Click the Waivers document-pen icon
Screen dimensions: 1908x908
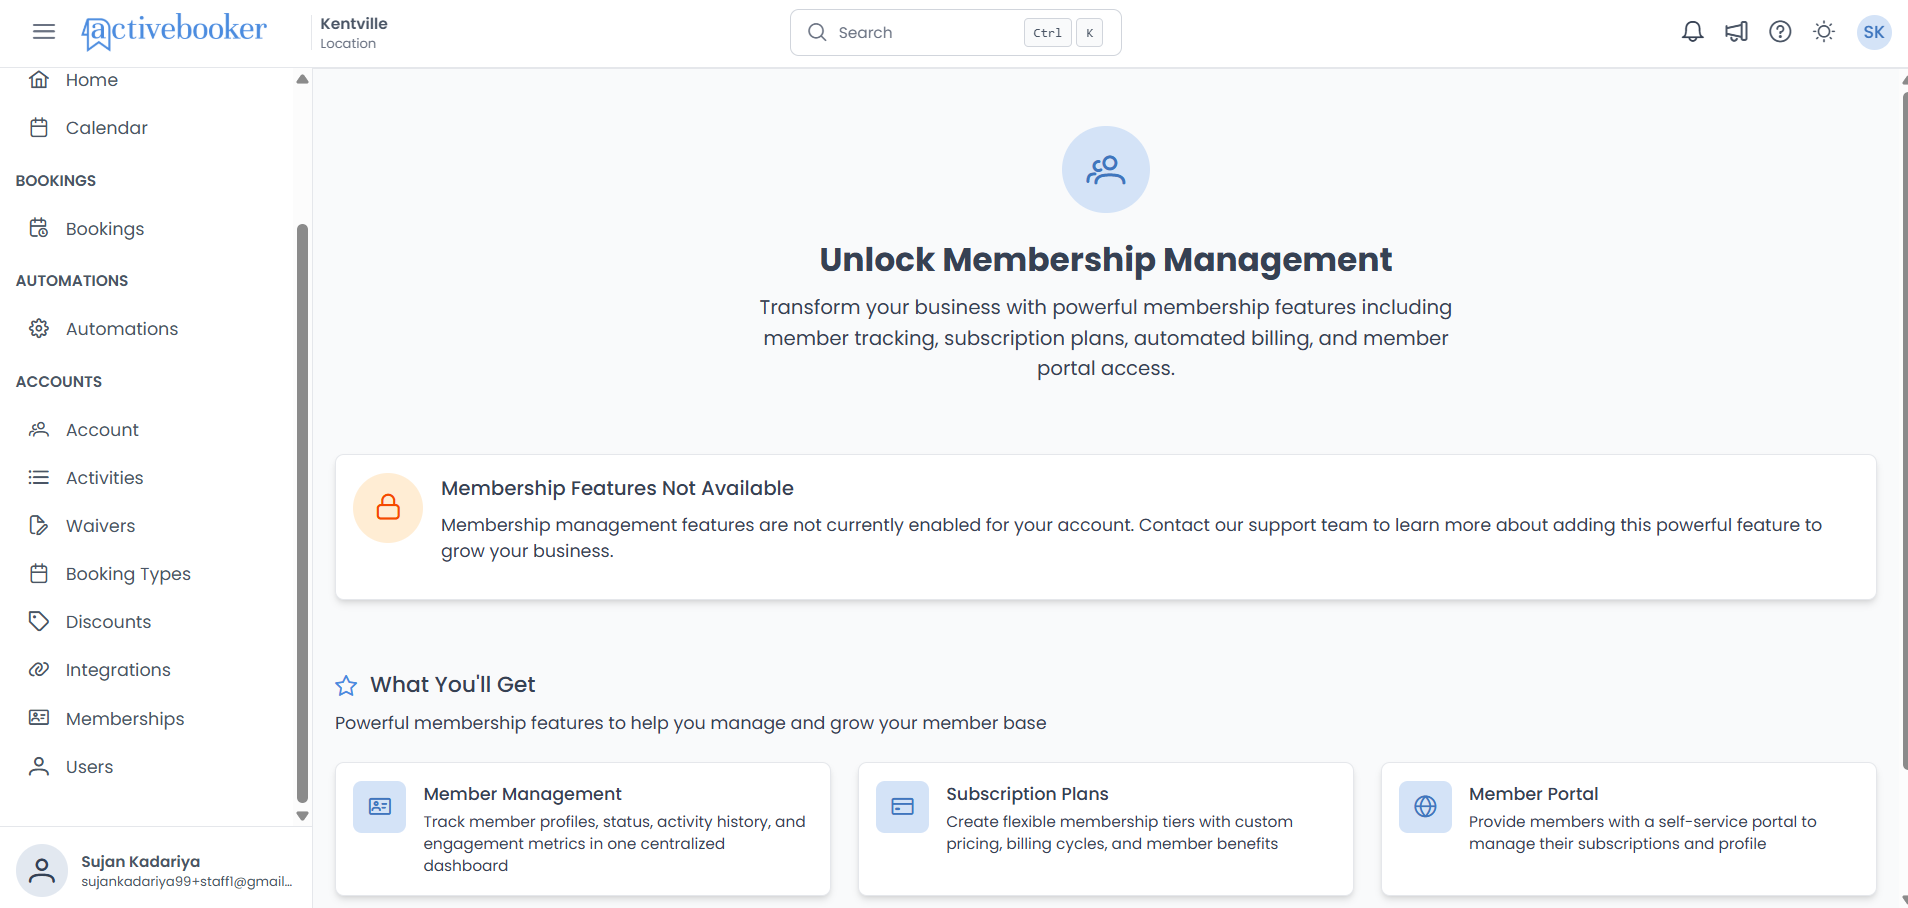tap(39, 526)
